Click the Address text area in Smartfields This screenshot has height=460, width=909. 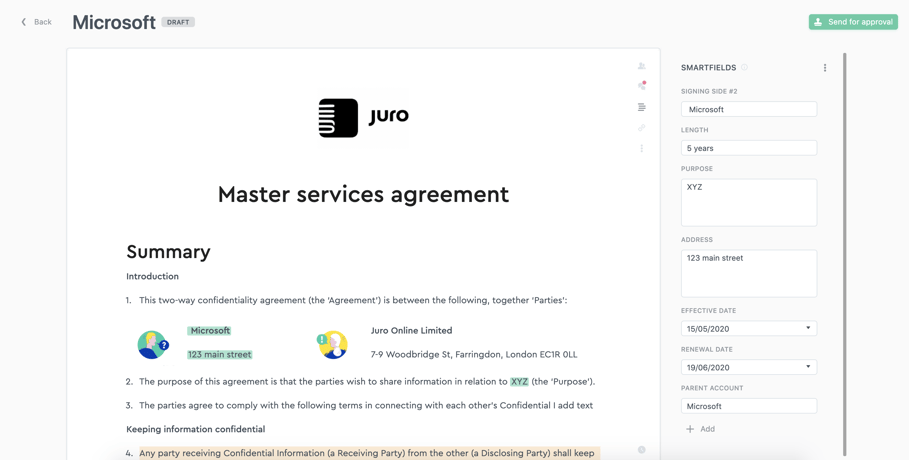pyautogui.click(x=749, y=273)
